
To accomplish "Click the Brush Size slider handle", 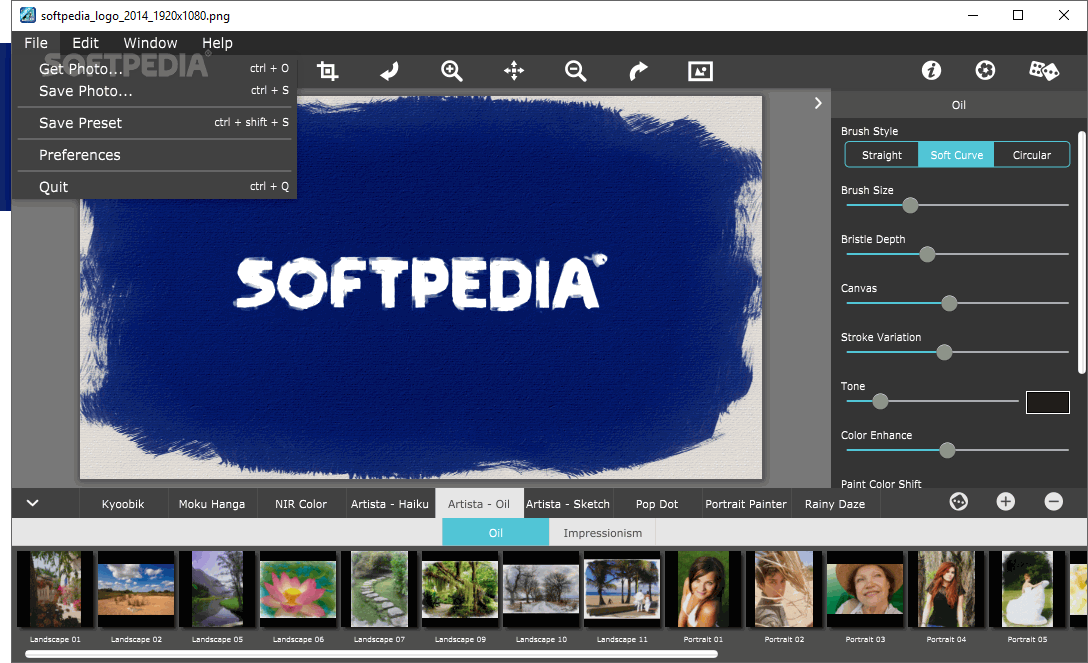I will click(x=910, y=205).
